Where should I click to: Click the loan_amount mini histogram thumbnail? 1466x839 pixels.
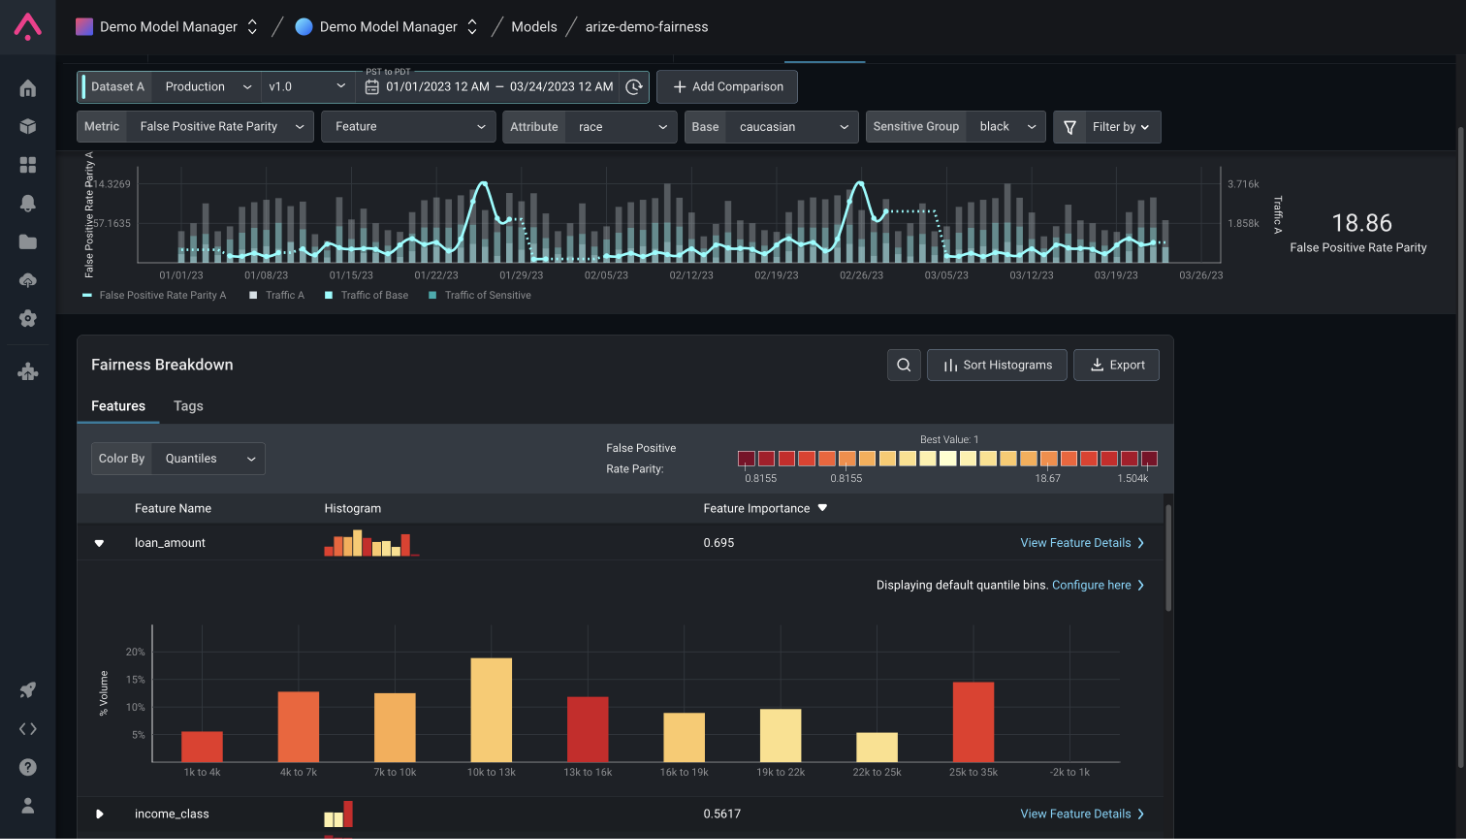[371, 543]
